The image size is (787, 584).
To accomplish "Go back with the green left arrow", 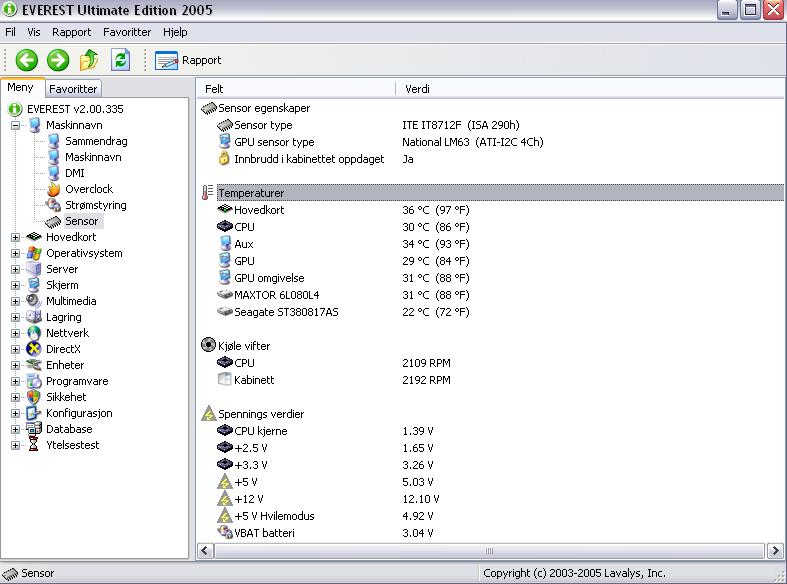I will (x=27, y=60).
